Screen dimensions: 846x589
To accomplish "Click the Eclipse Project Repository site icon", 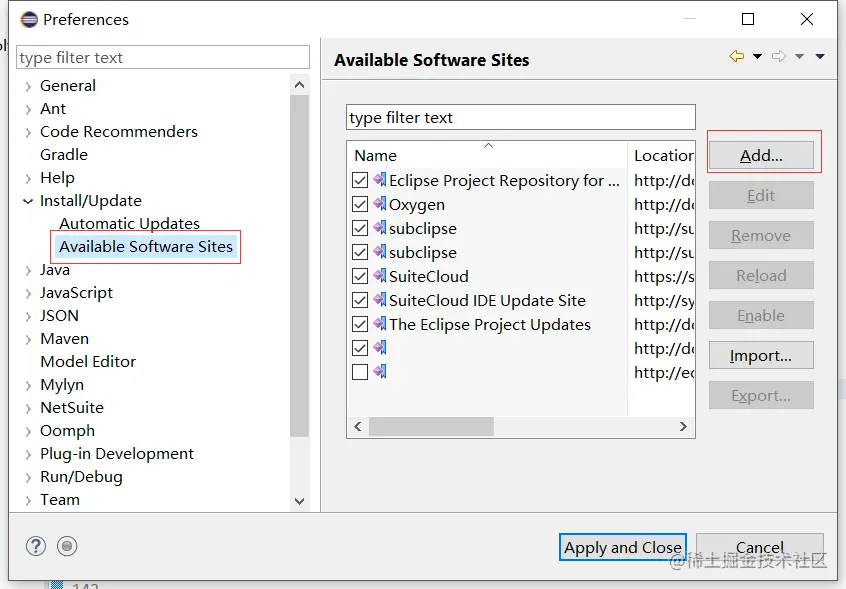I will coord(380,180).
